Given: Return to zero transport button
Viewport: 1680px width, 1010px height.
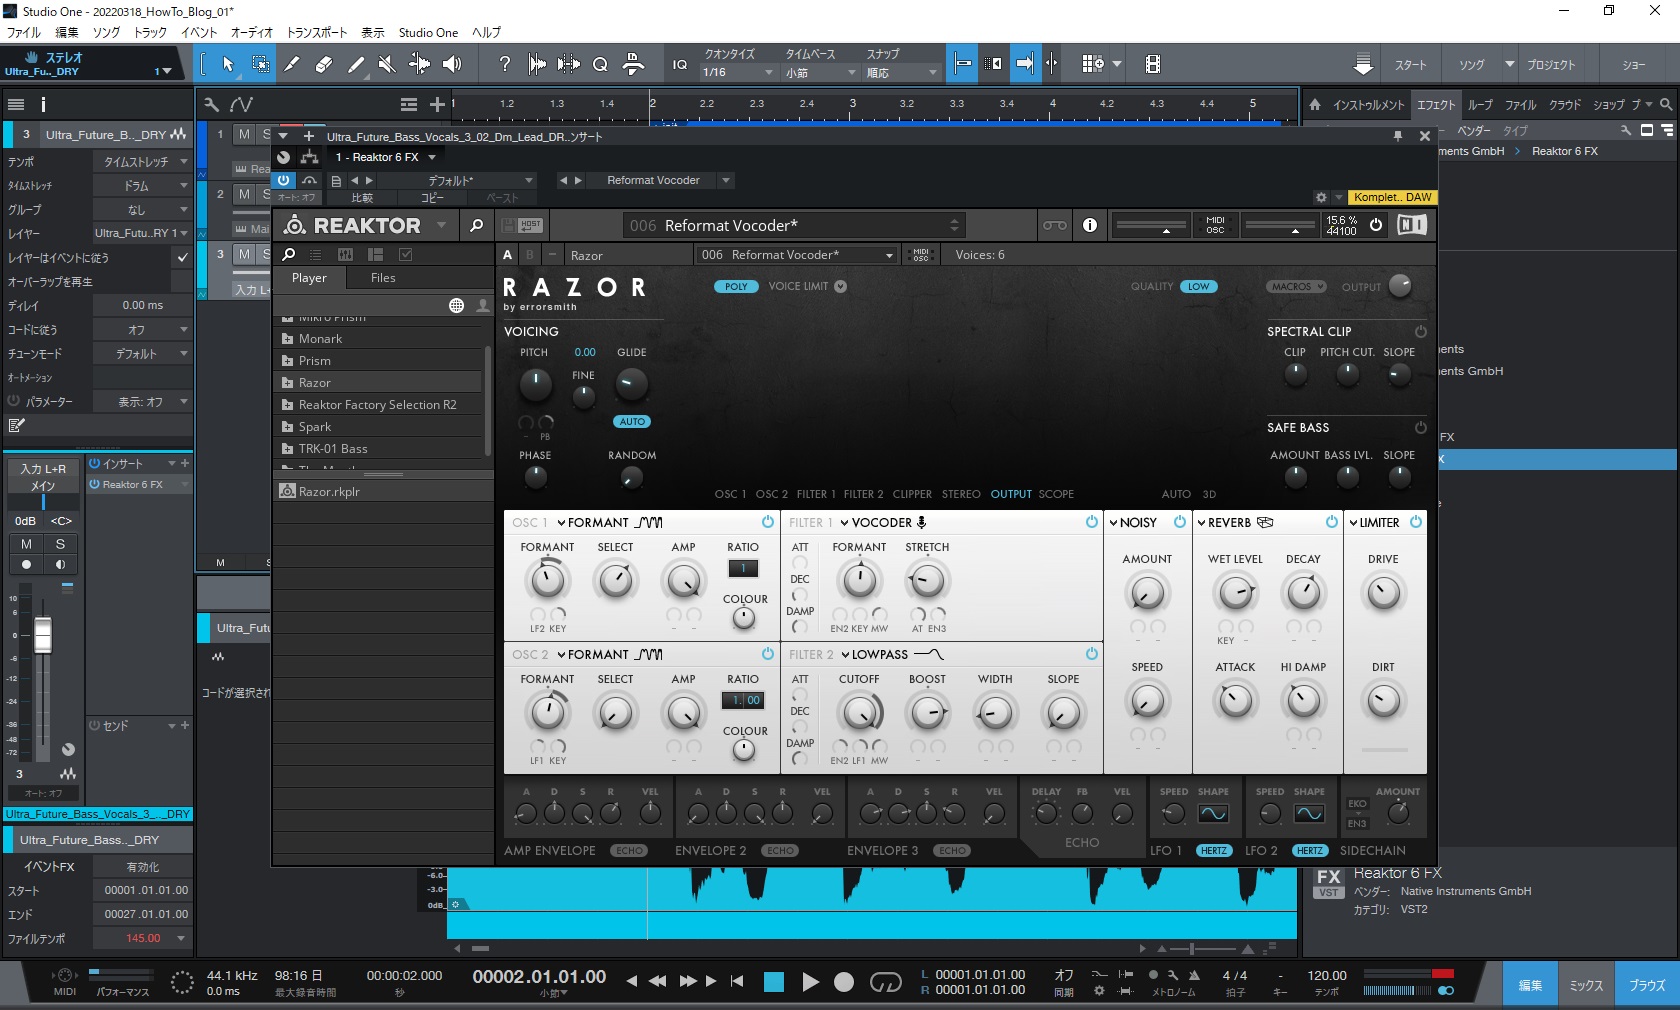Looking at the screenshot, I should pyautogui.click(x=737, y=982).
